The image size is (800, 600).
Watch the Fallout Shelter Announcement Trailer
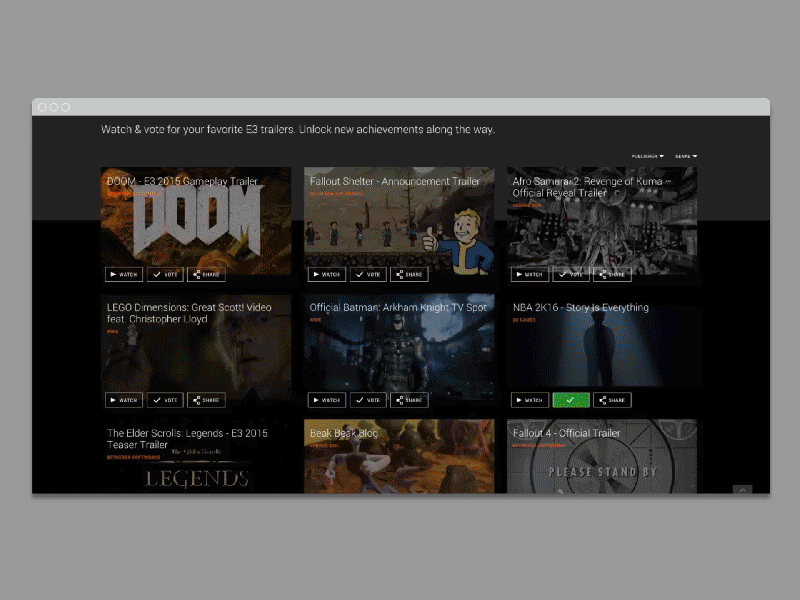327,274
